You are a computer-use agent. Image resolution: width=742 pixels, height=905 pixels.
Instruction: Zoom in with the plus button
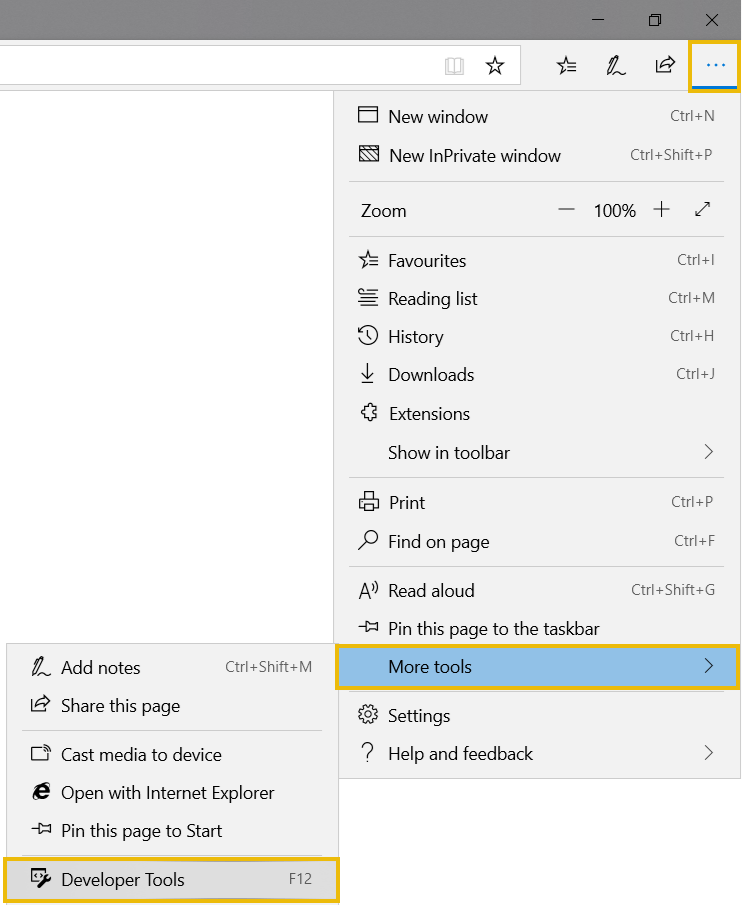coord(661,210)
